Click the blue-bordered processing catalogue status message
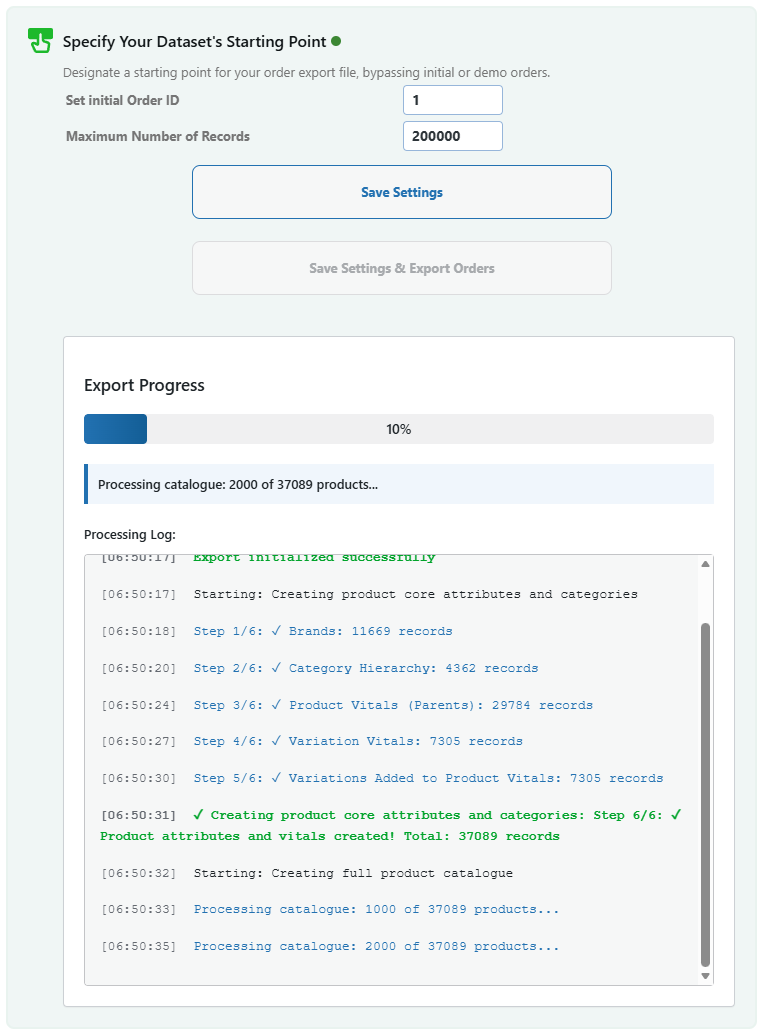Screen dimensions: 765x1036 coord(399,485)
